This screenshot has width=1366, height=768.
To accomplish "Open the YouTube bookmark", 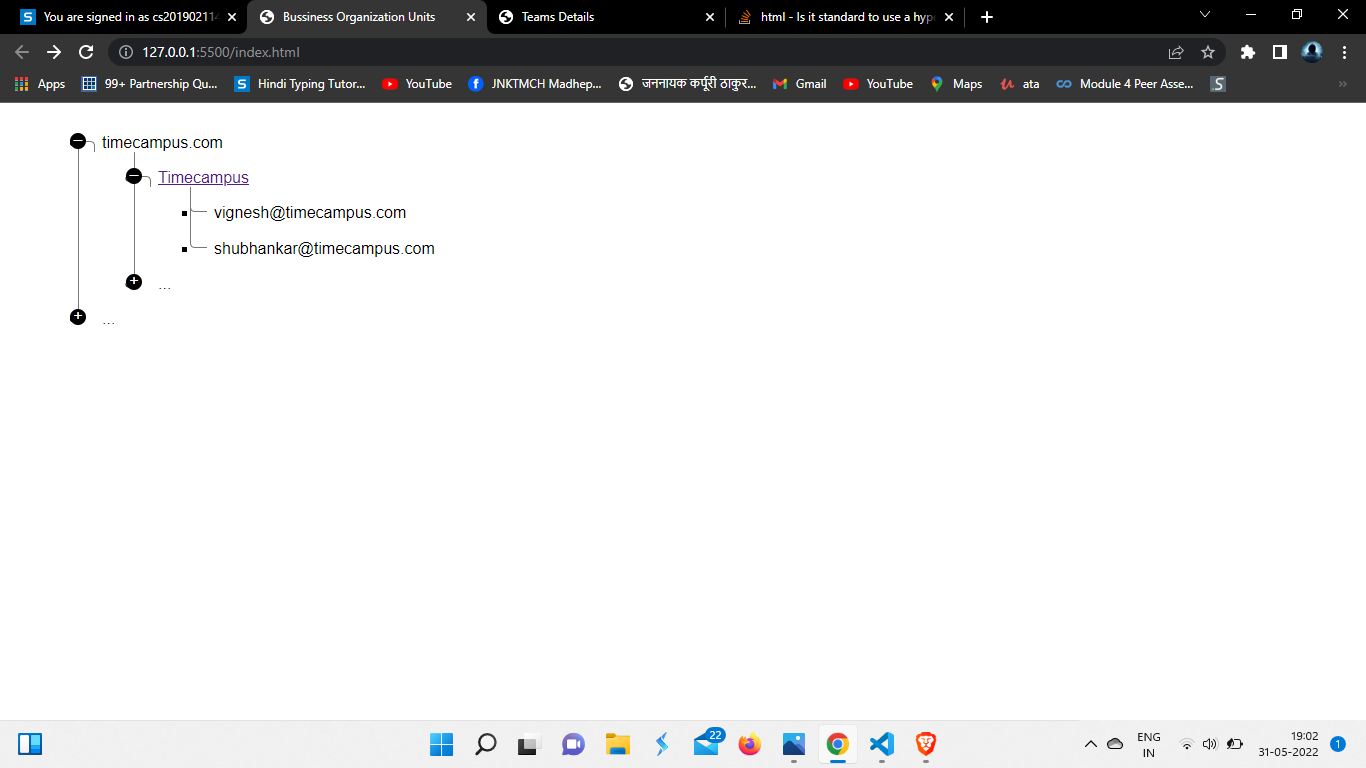I will [x=416, y=84].
